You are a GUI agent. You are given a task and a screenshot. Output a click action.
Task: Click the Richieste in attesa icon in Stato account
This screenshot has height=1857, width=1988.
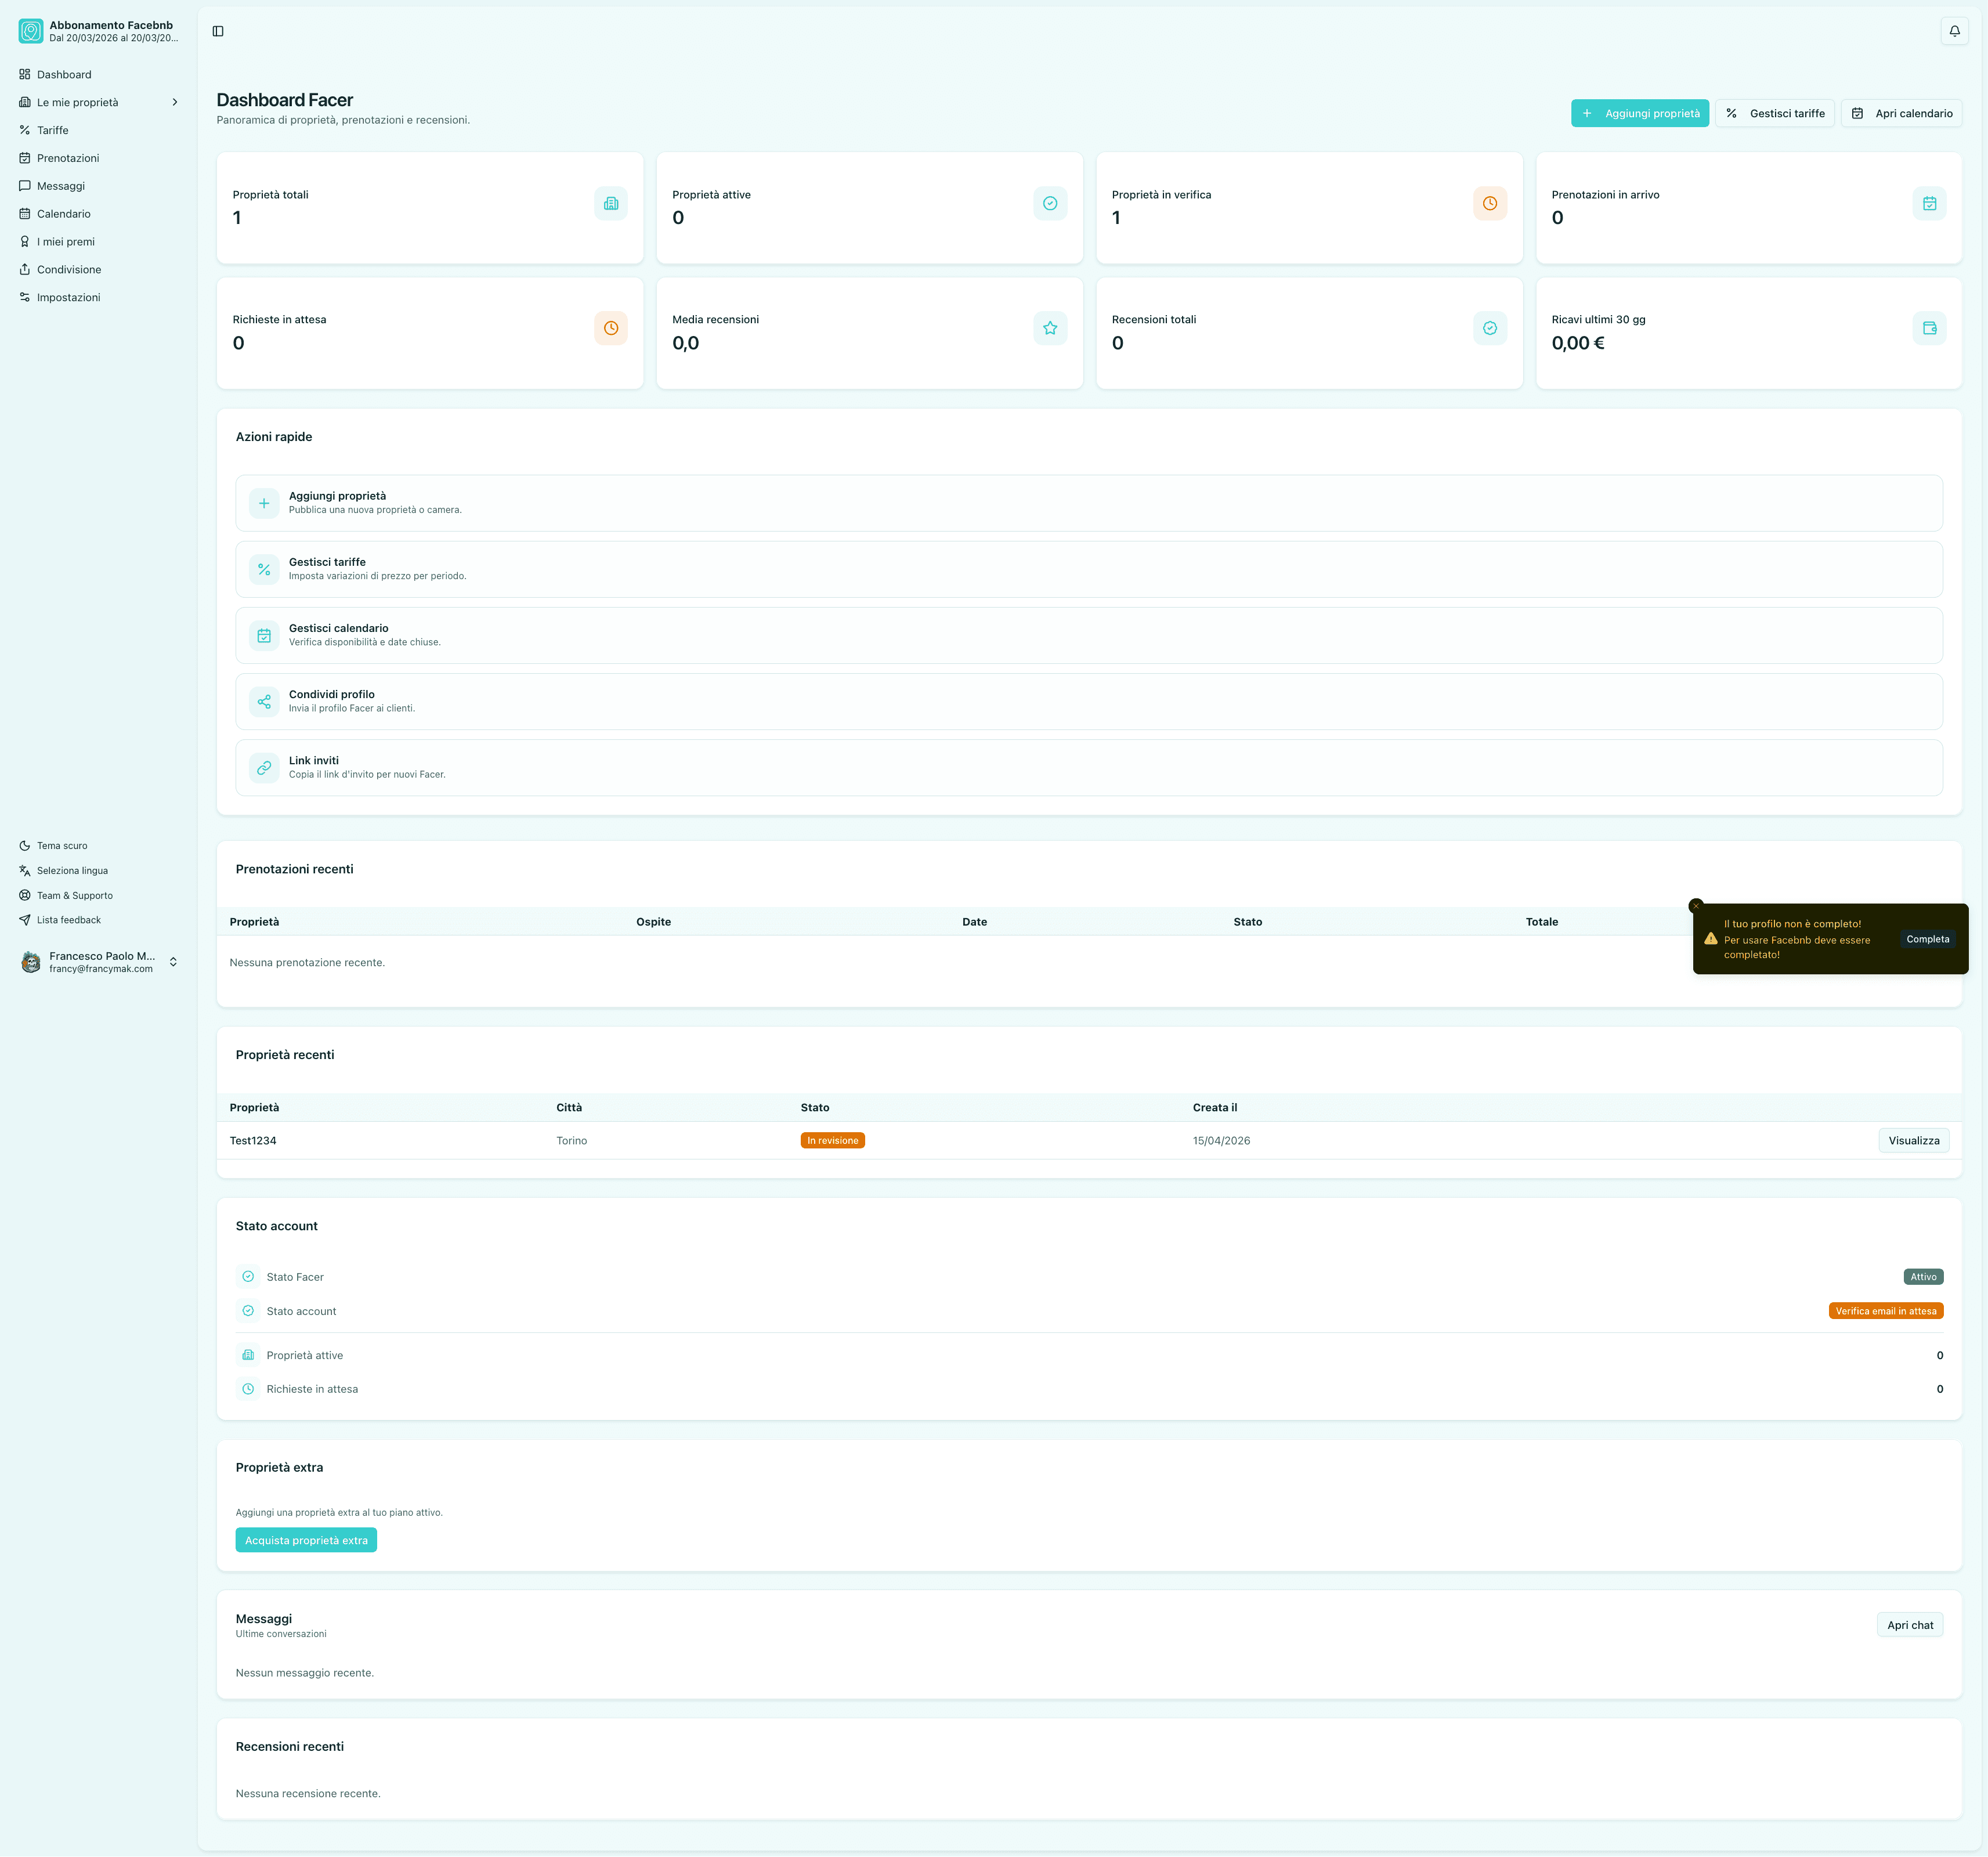point(248,1389)
